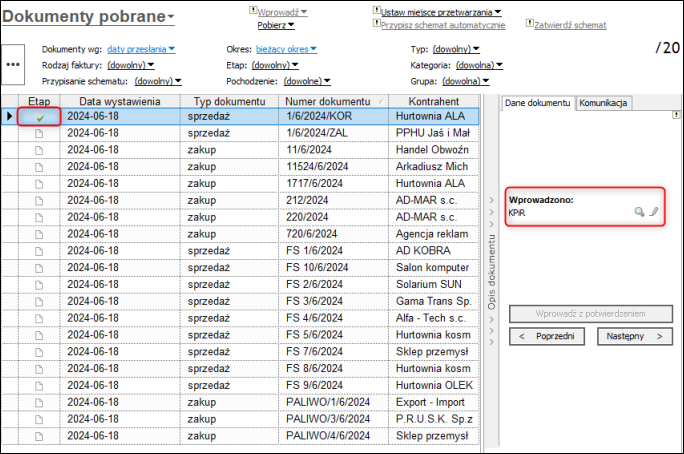The height and width of the screenshot is (454, 684).
Task: Toggle the Opis dokumentu side panel strip
Action: click(492, 270)
